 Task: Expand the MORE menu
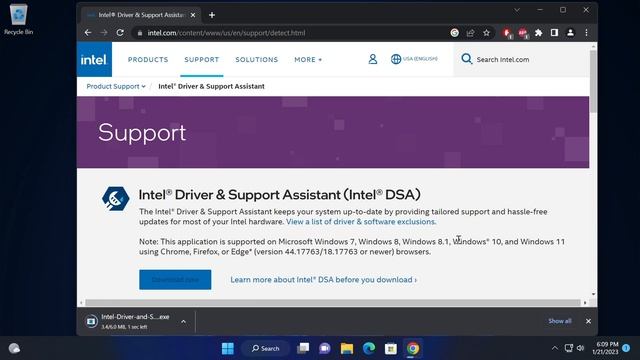click(x=308, y=60)
